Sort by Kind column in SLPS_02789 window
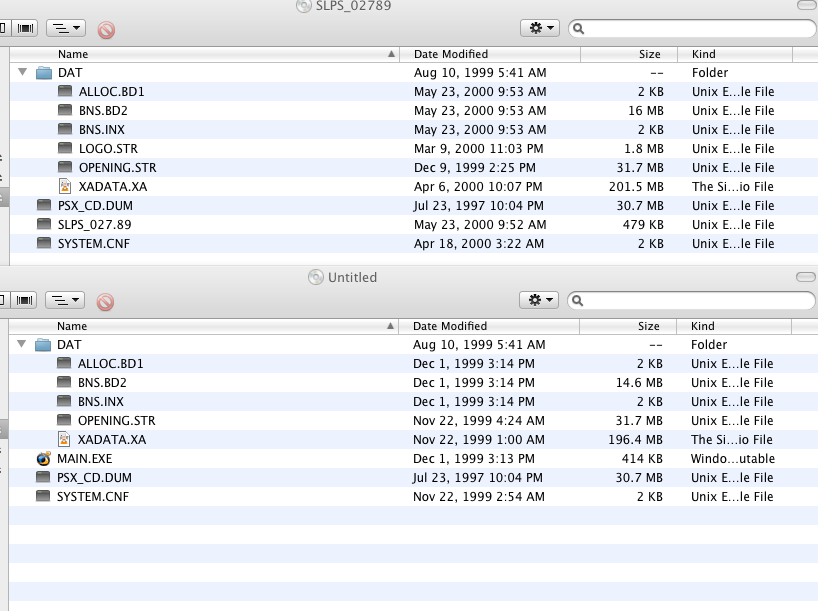Viewport: 818px width, 611px height. pos(703,54)
